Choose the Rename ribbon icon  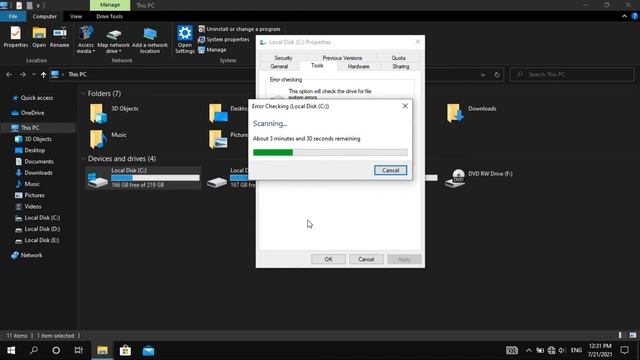point(60,37)
